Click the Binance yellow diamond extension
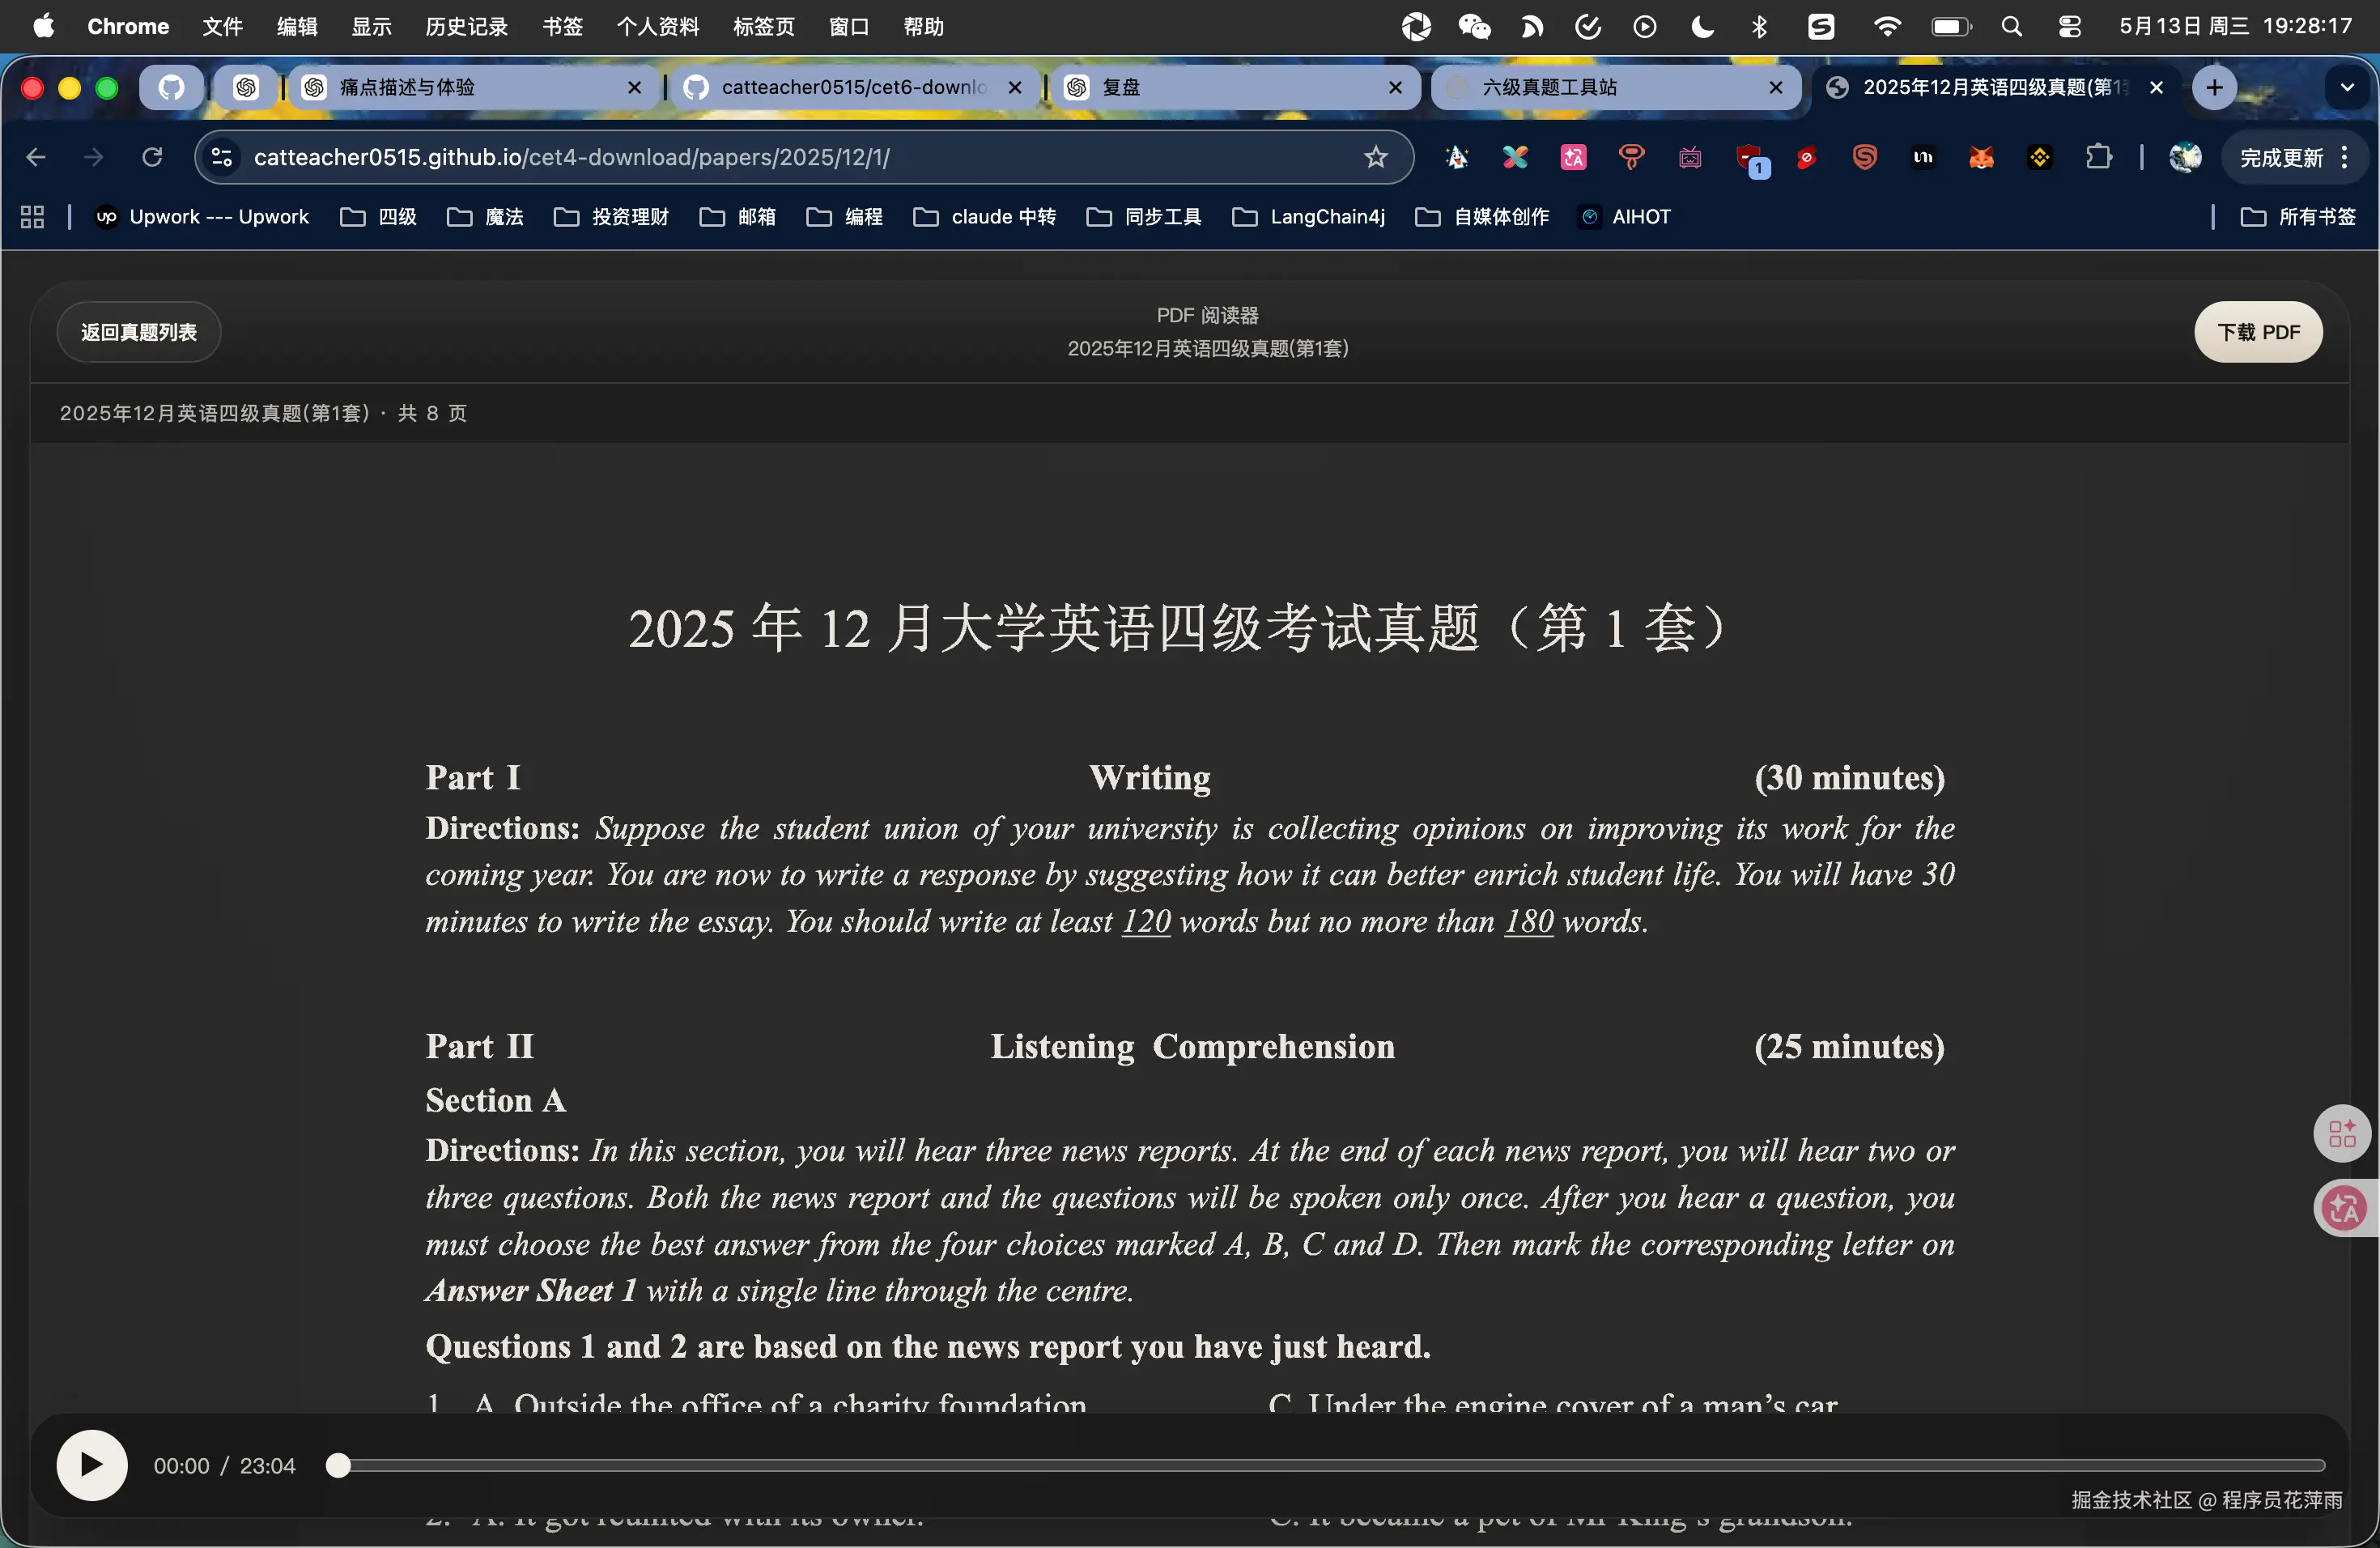This screenshot has width=2380, height=1548. pyautogui.click(x=2039, y=157)
